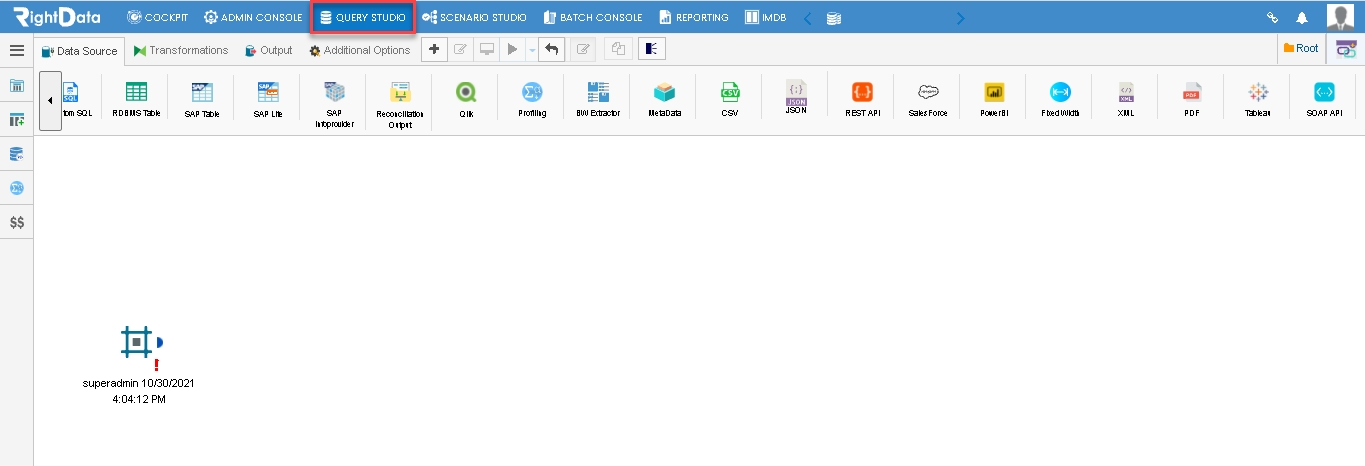Open the IMDB module
Screen dimensions: 1365x466
(x=766, y=17)
